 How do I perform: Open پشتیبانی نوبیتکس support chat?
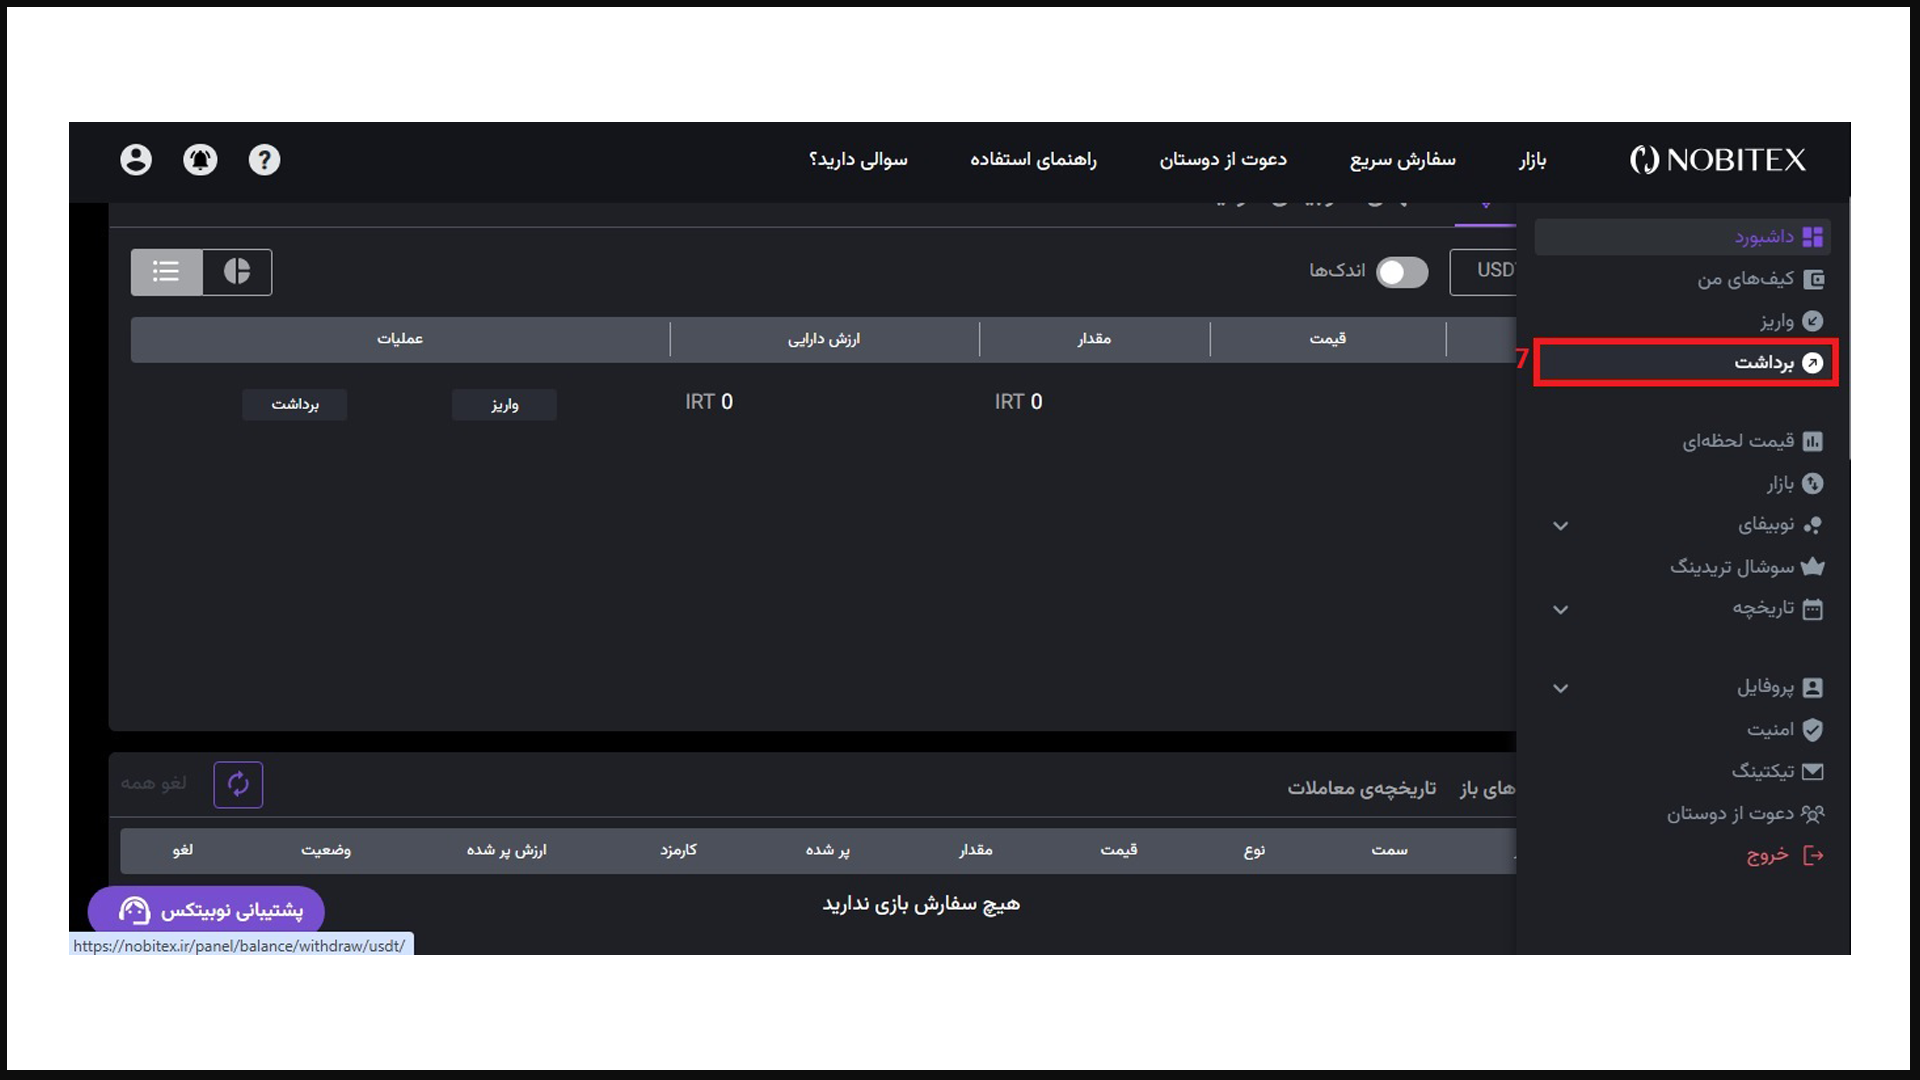coord(206,910)
